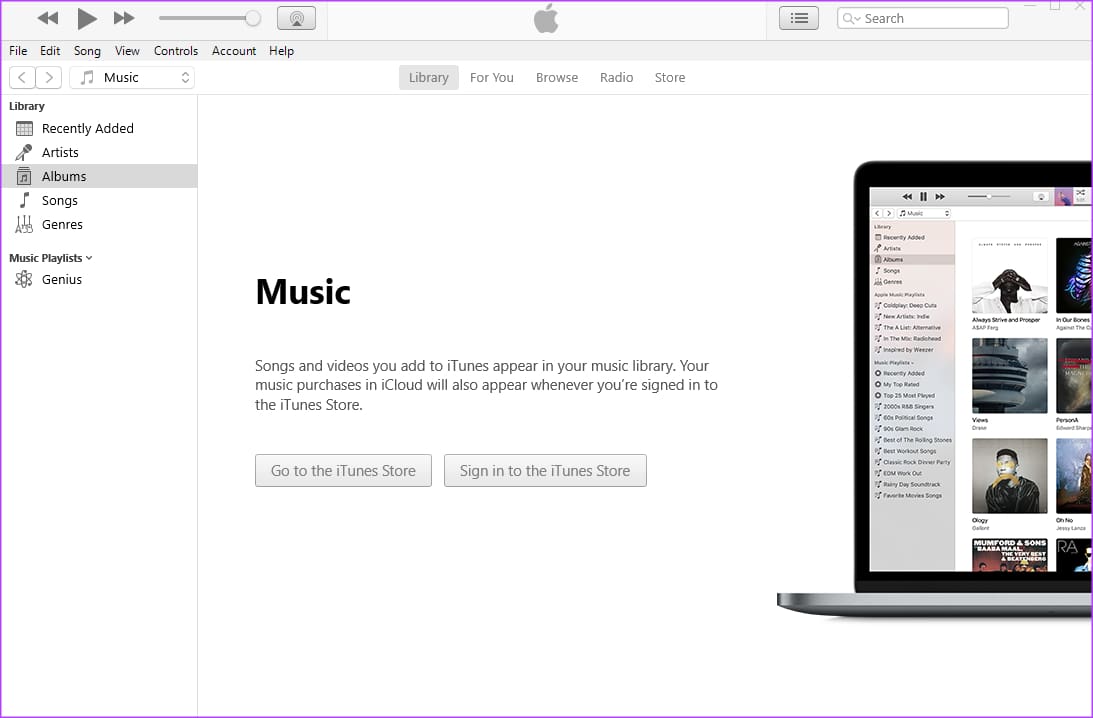This screenshot has height=718, width=1093.
Task: Skip forward with the fast-forward button
Action: coord(124,18)
